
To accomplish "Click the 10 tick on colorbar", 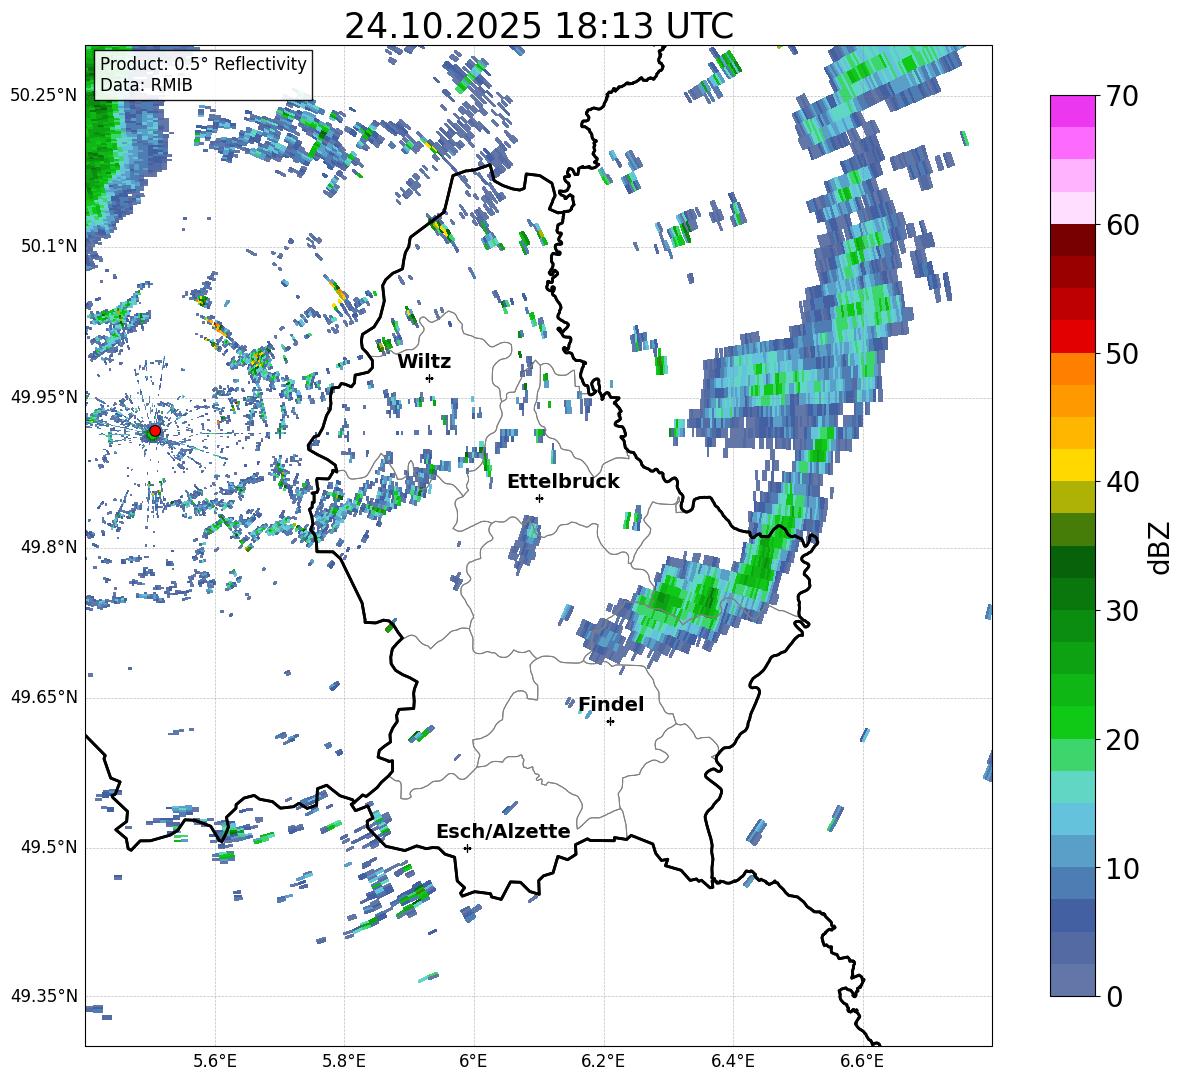I will 1121,868.
